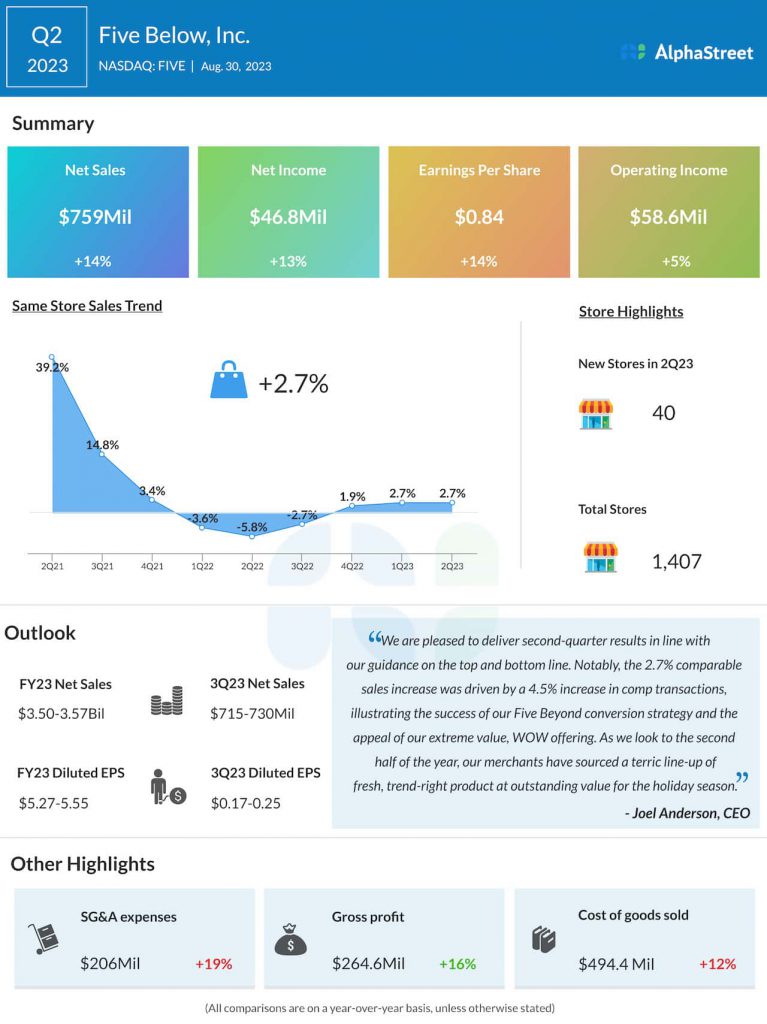Select the Net Income summary card
Viewport: 767px width, 1024px height.
click(288, 212)
